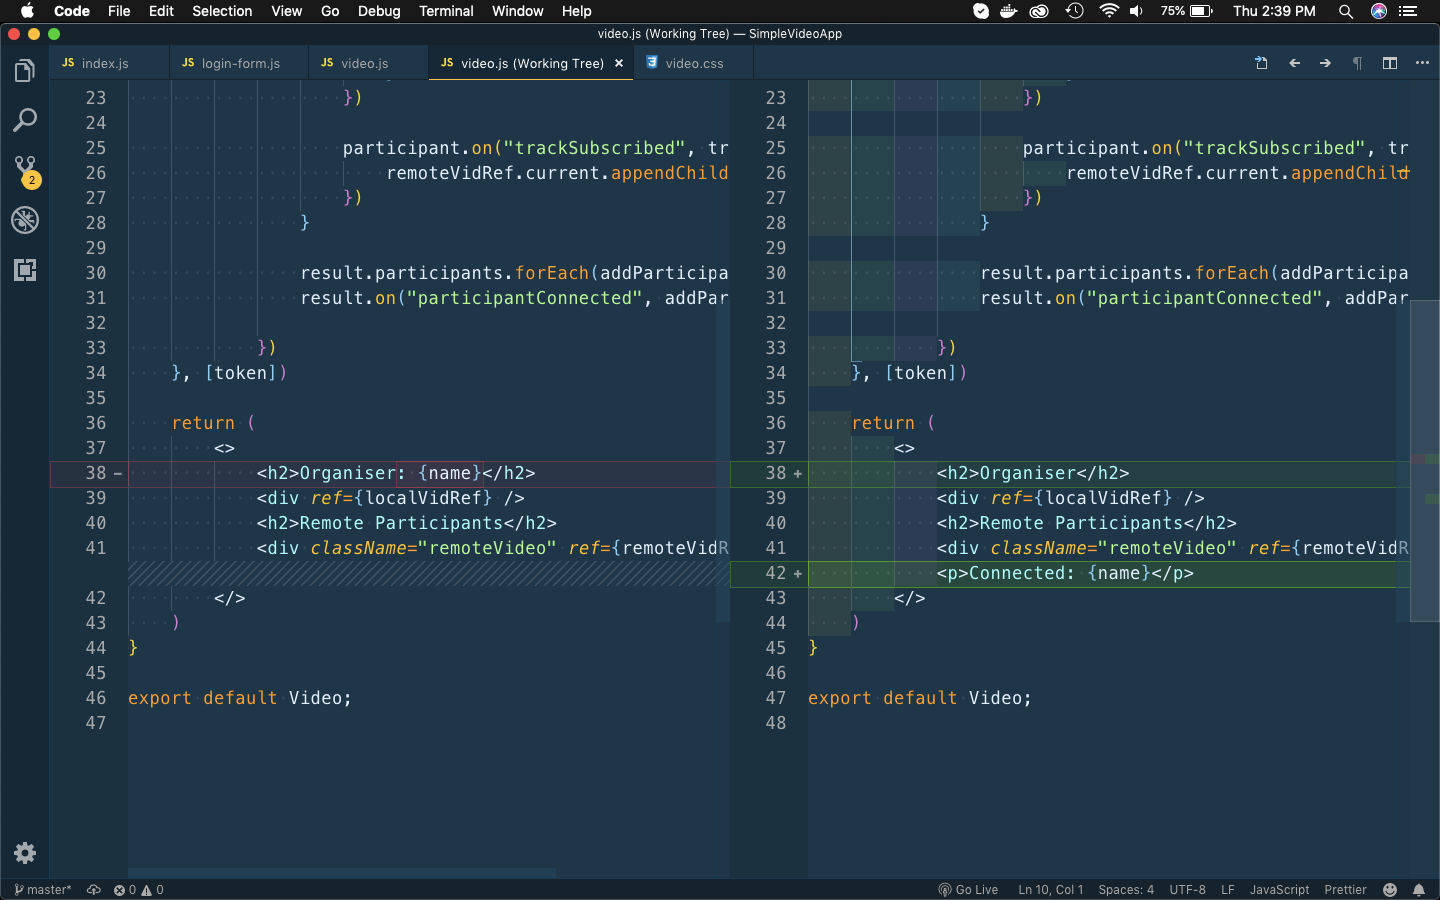Image resolution: width=1440 pixels, height=900 pixels.
Task: Open the Explorer view in activity bar
Action: 25,70
